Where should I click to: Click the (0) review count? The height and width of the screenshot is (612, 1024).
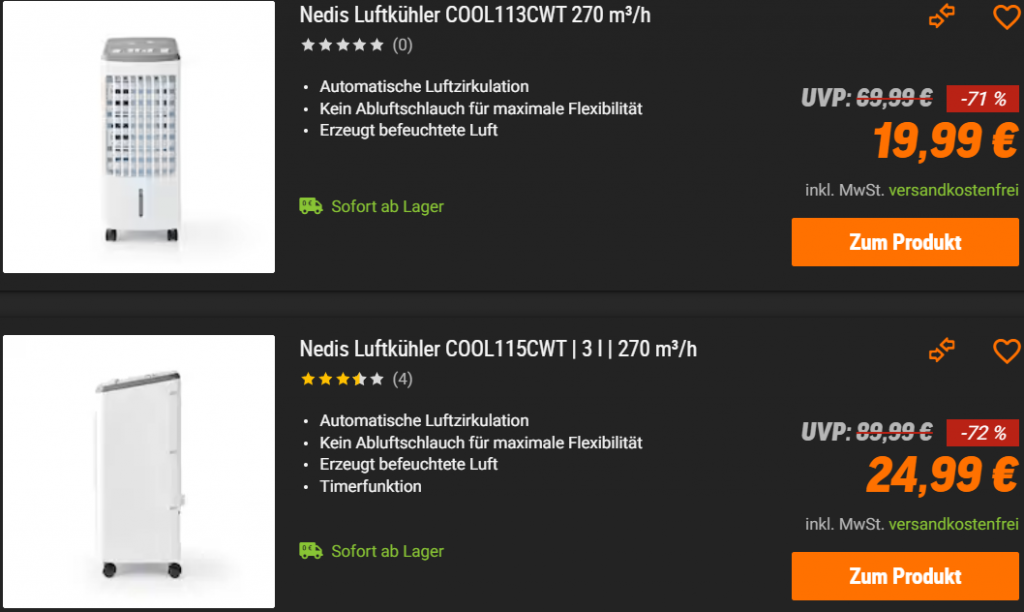click(x=402, y=45)
